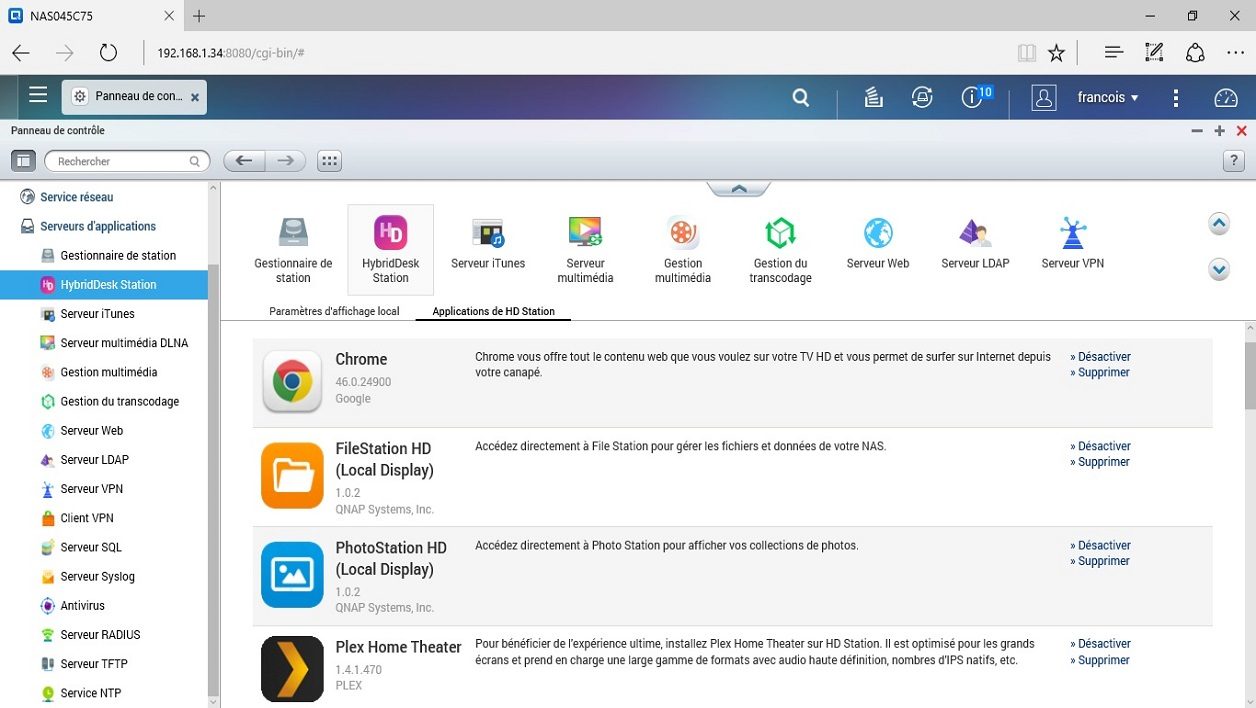Click the user profile avatar icon
Viewport: 1256px width, 708px height.
tap(1044, 97)
